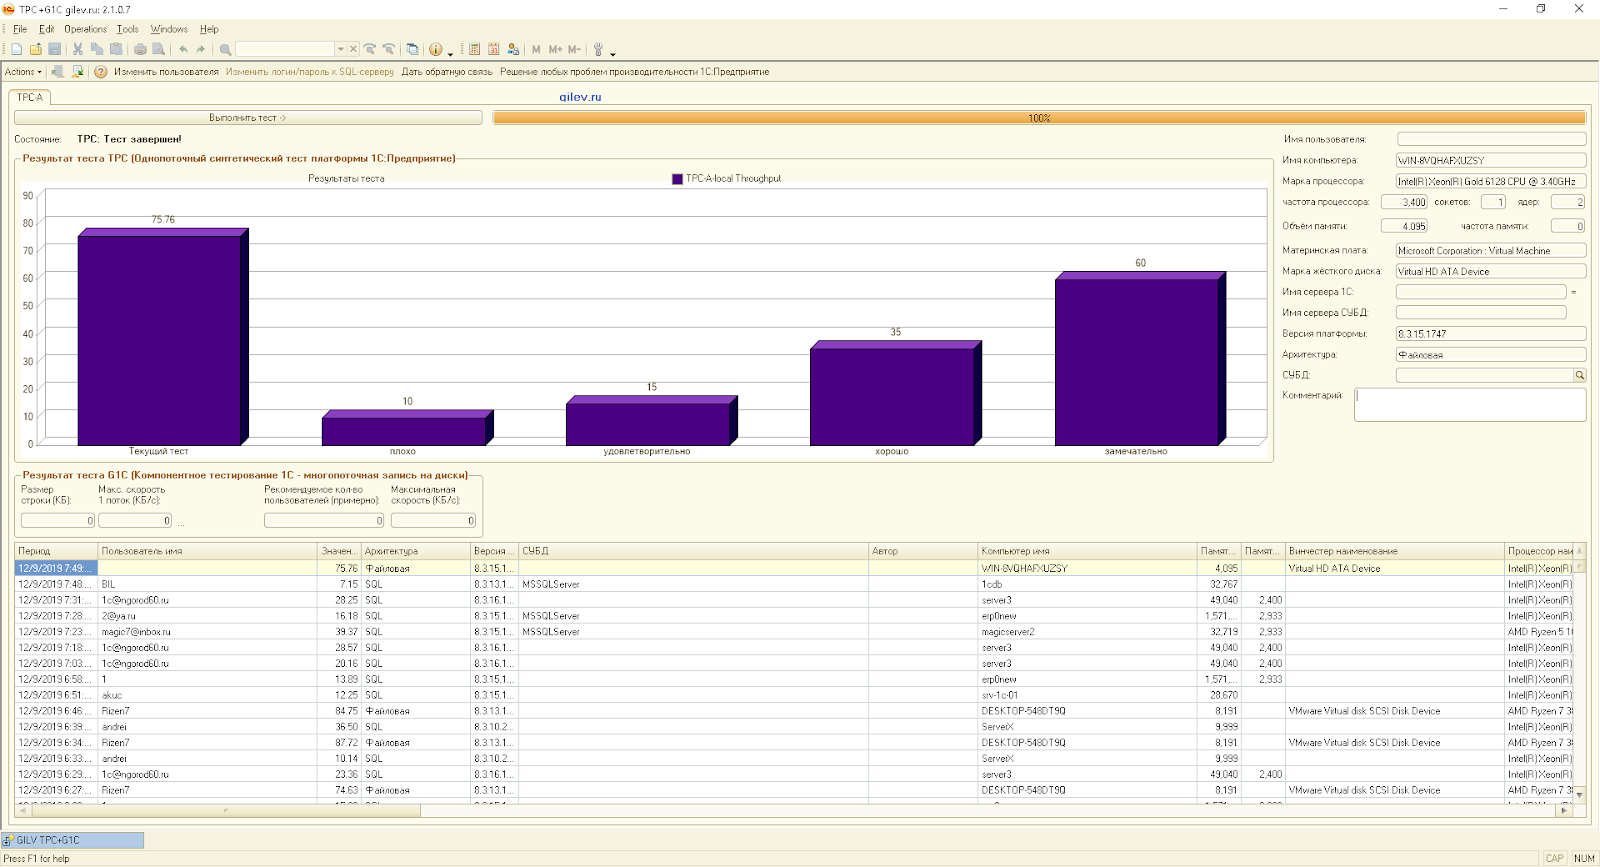Open the Operations menu

[x=86, y=29]
